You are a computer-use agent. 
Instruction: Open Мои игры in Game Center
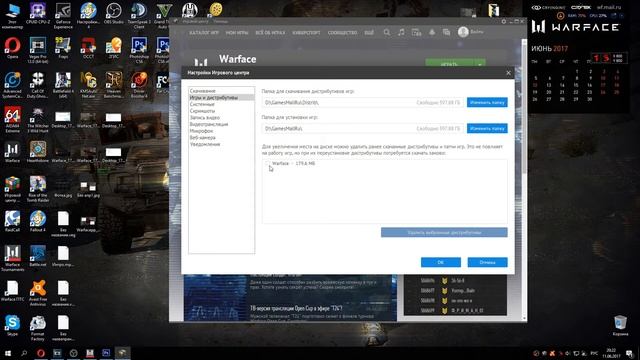point(237,32)
